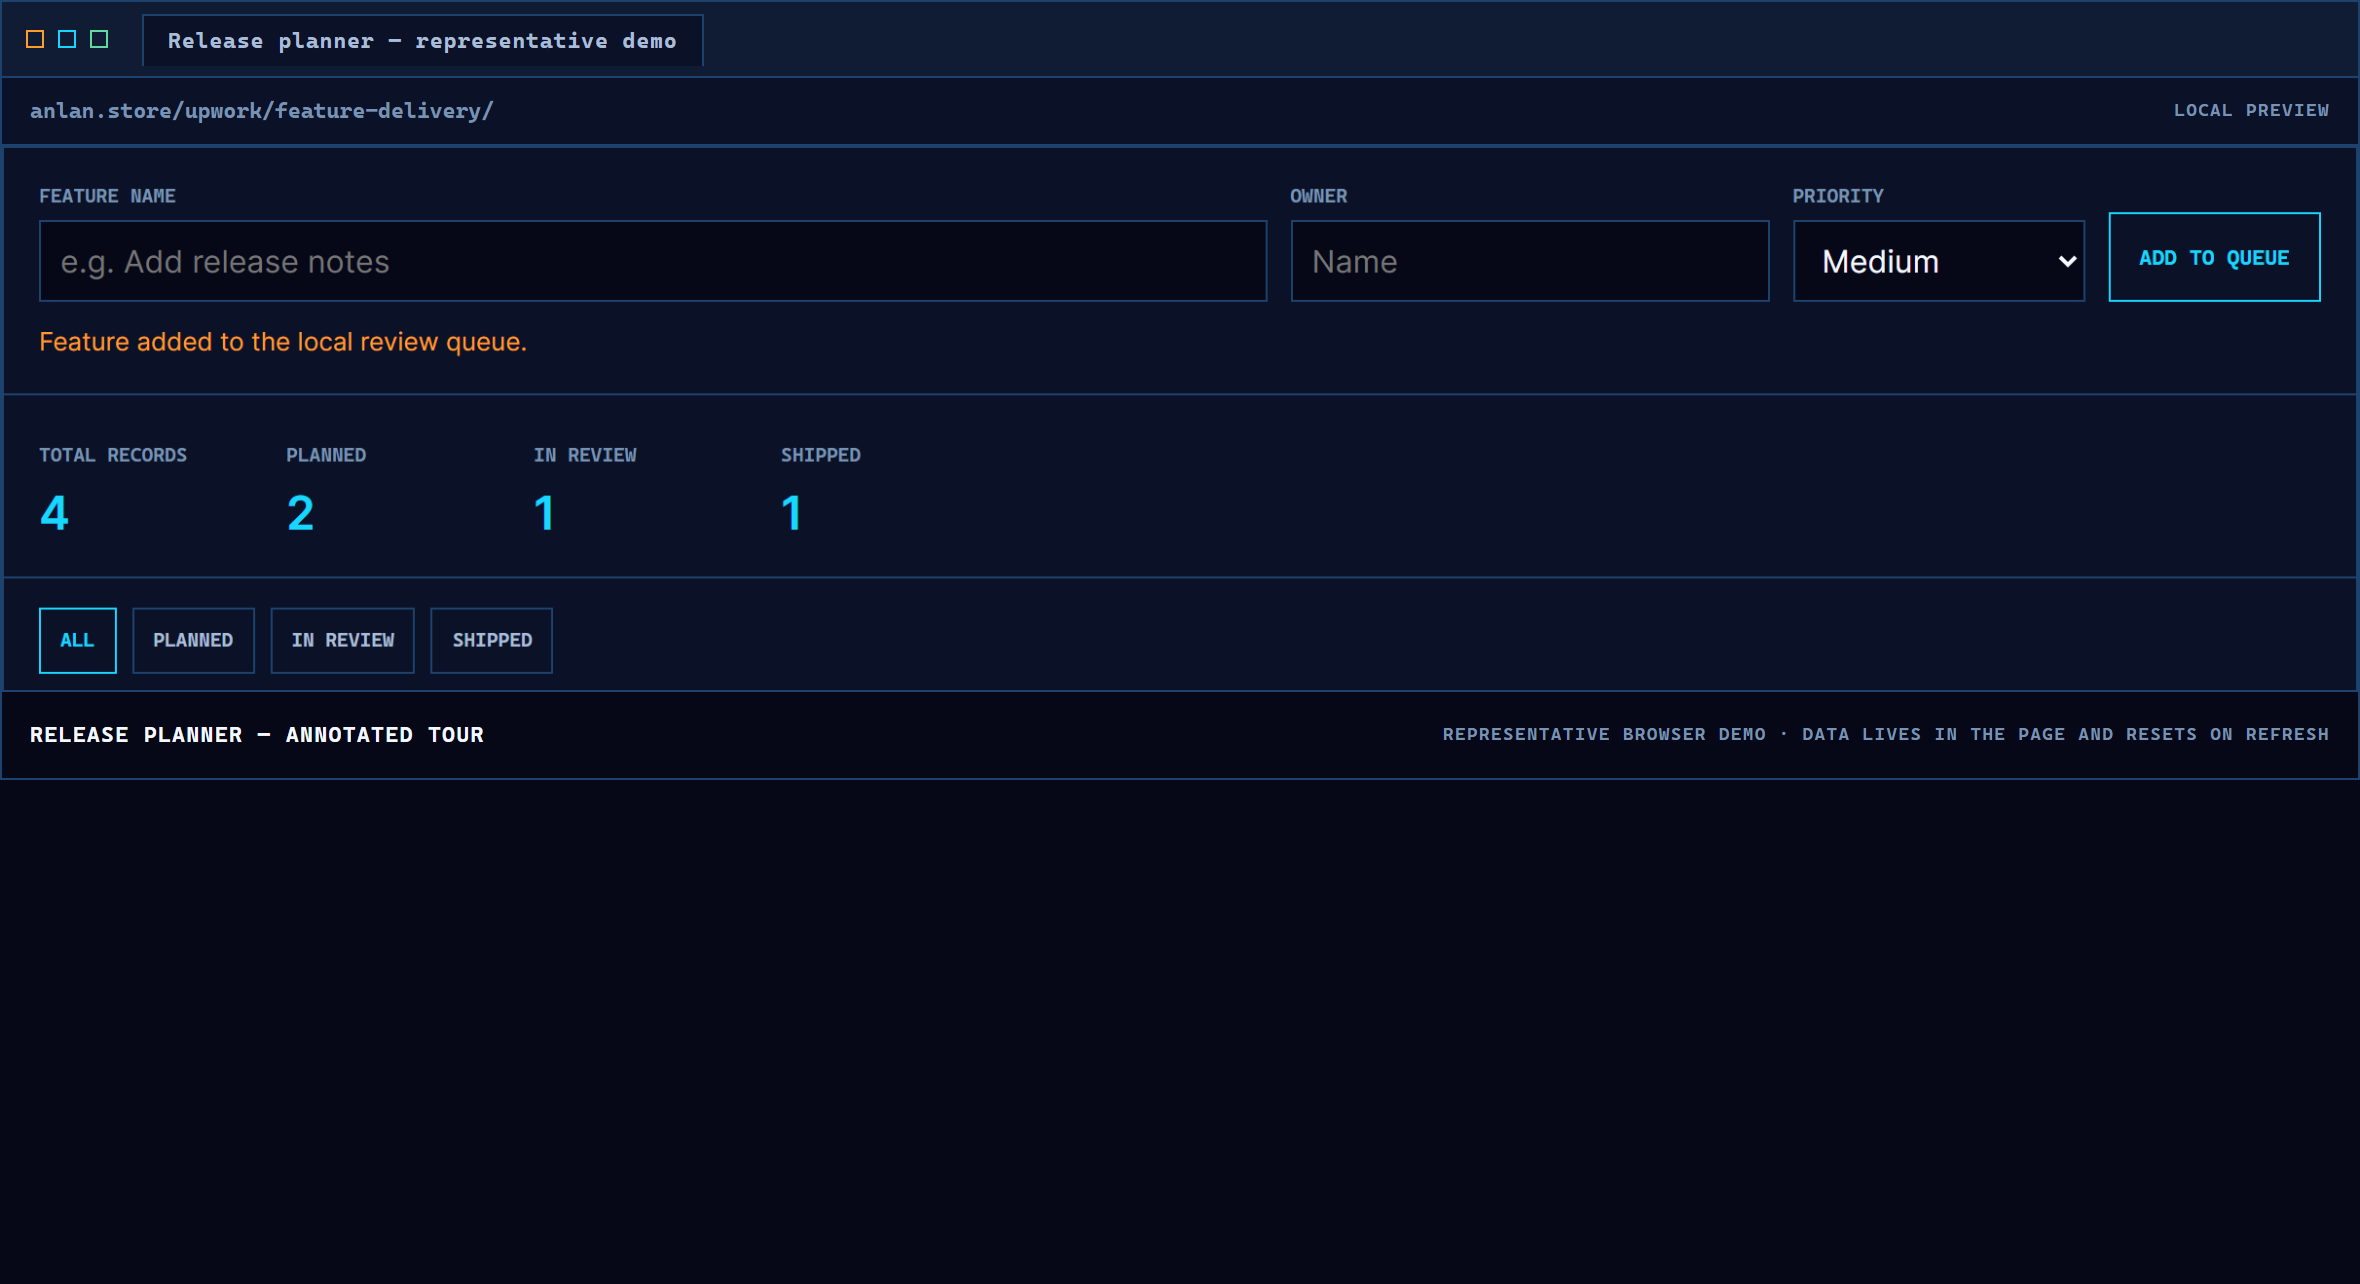Open the Priority dropdown showing Medium
2360x1284 pixels.
tap(1939, 261)
